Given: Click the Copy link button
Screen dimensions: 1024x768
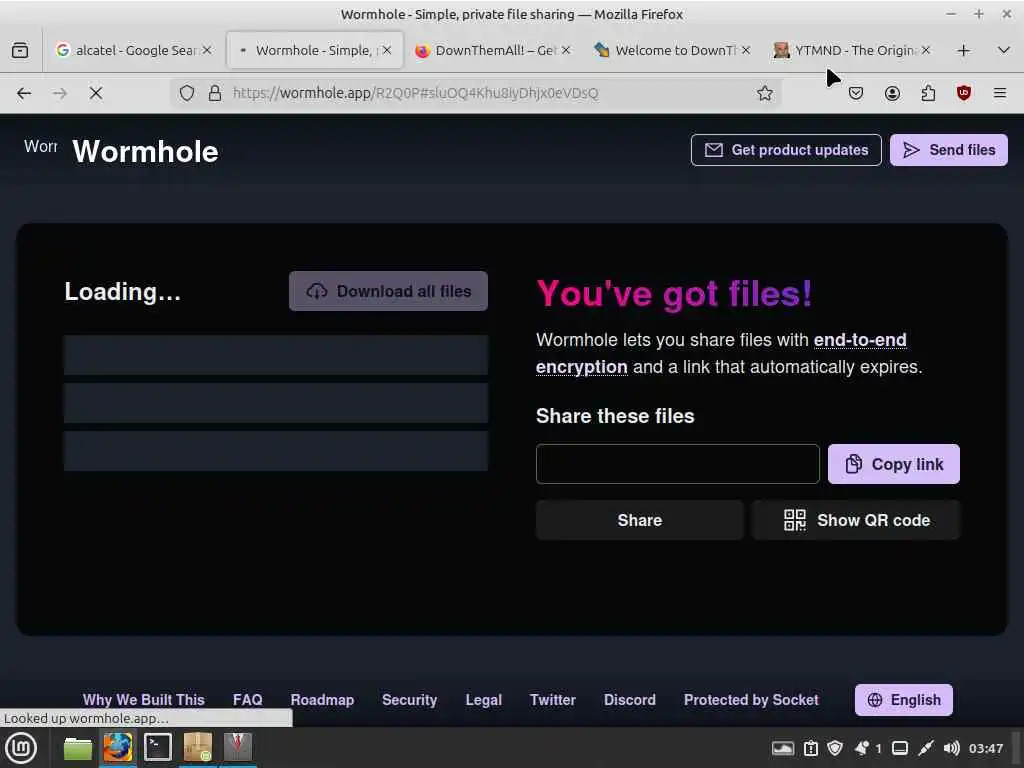Looking at the screenshot, I should [893, 464].
